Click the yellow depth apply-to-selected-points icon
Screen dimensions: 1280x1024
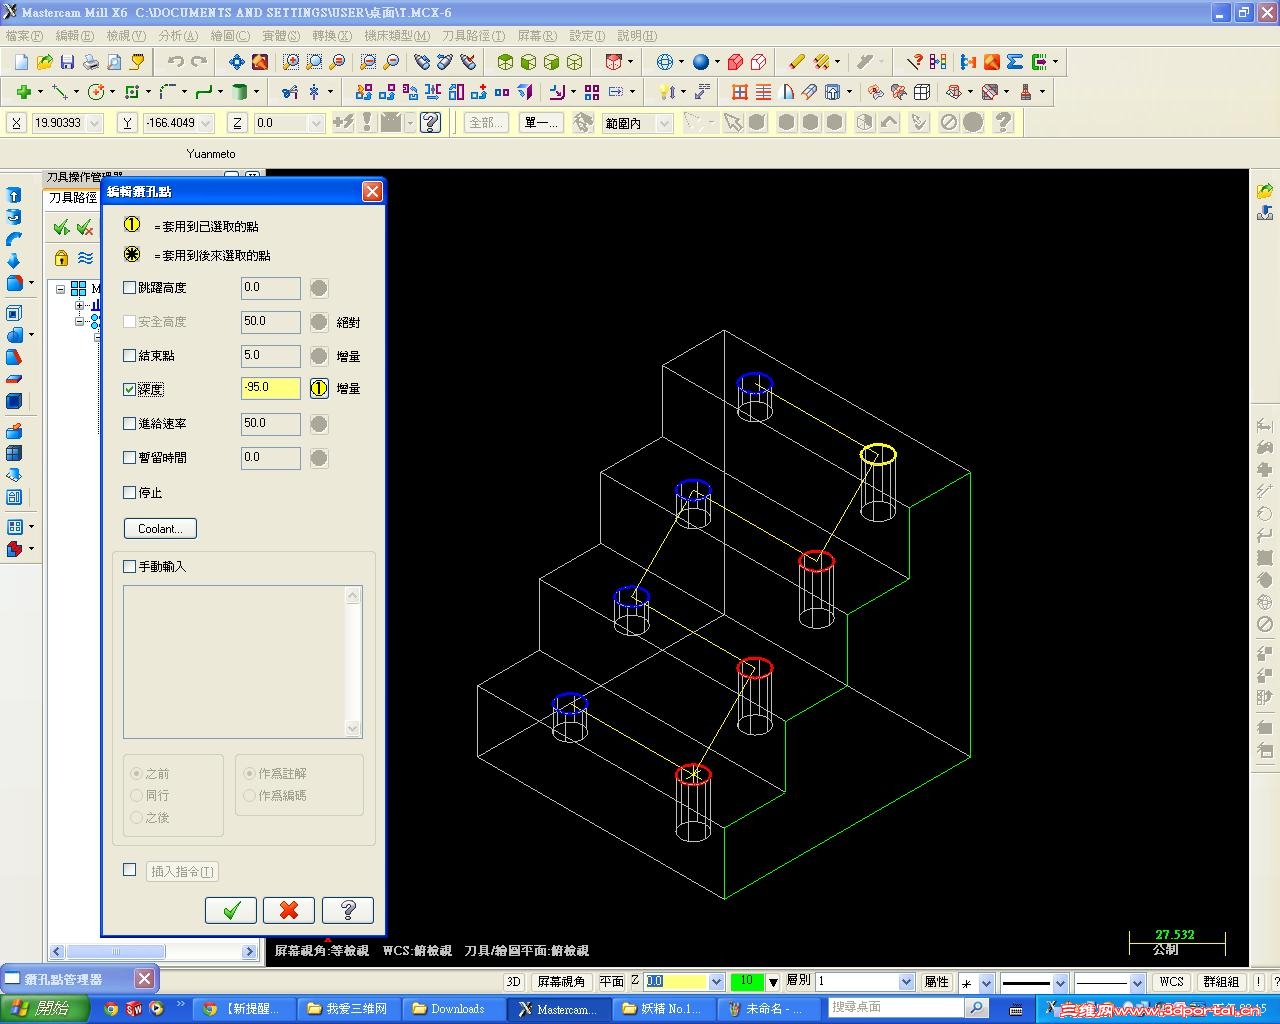coord(319,388)
